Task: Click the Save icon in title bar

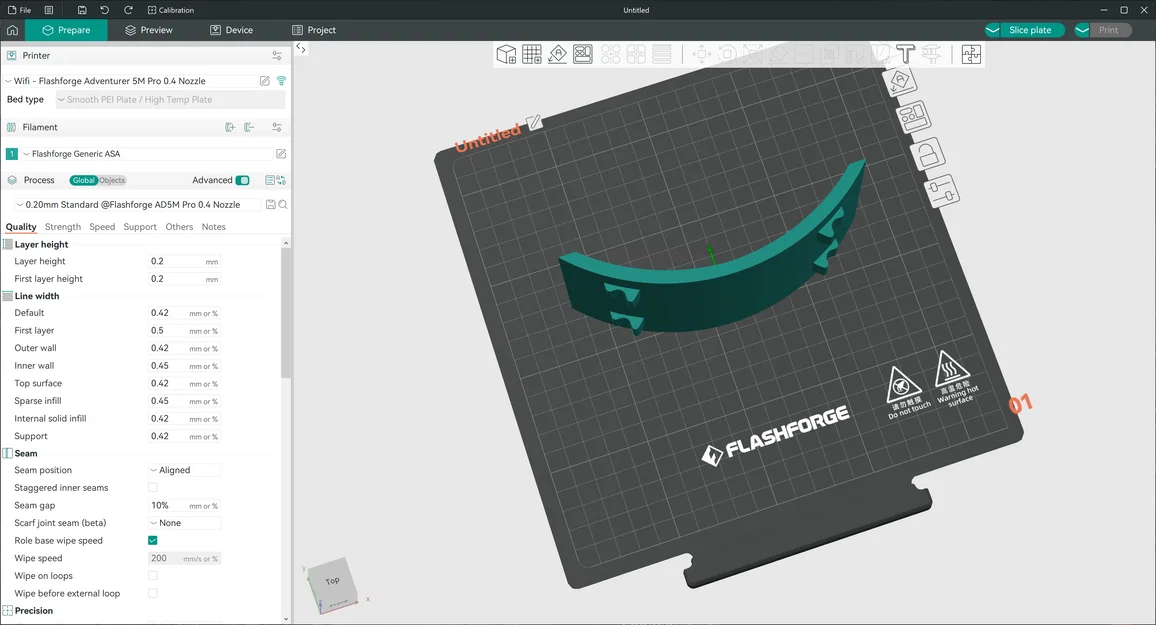Action: 82,10
